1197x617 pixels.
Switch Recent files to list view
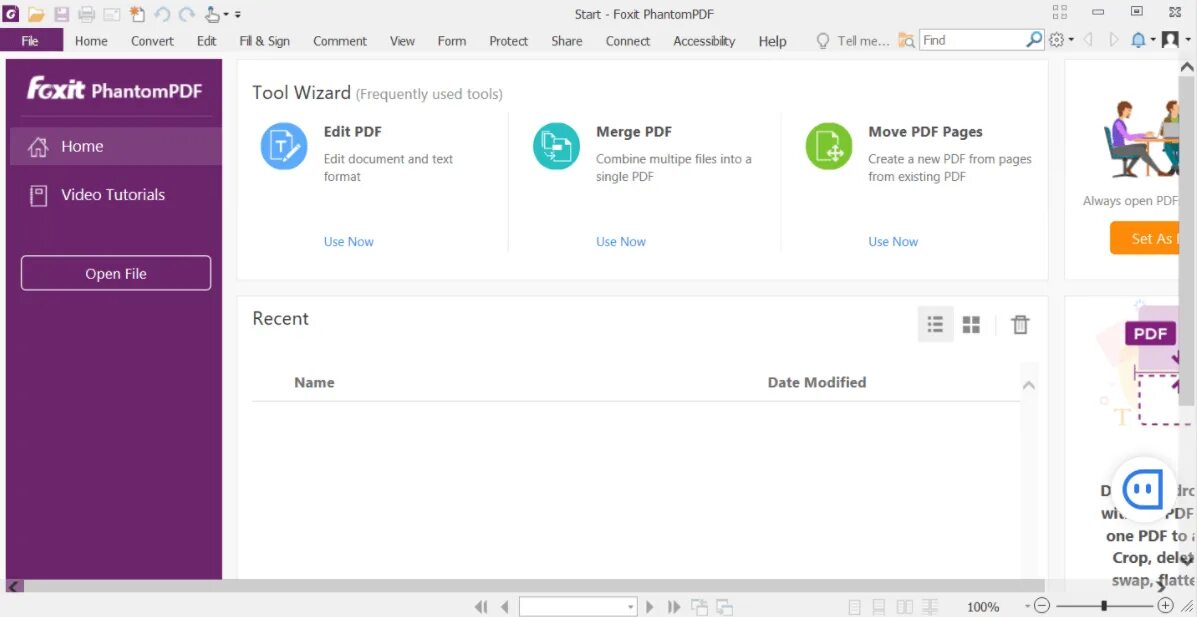(935, 324)
